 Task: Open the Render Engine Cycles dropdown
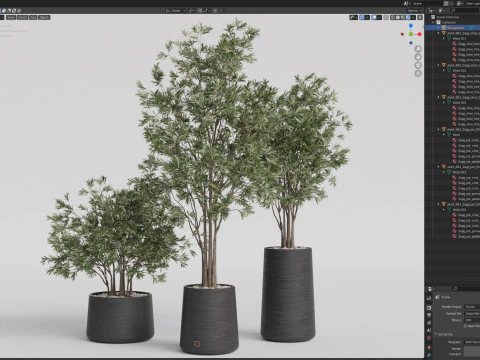pos(472,307)
